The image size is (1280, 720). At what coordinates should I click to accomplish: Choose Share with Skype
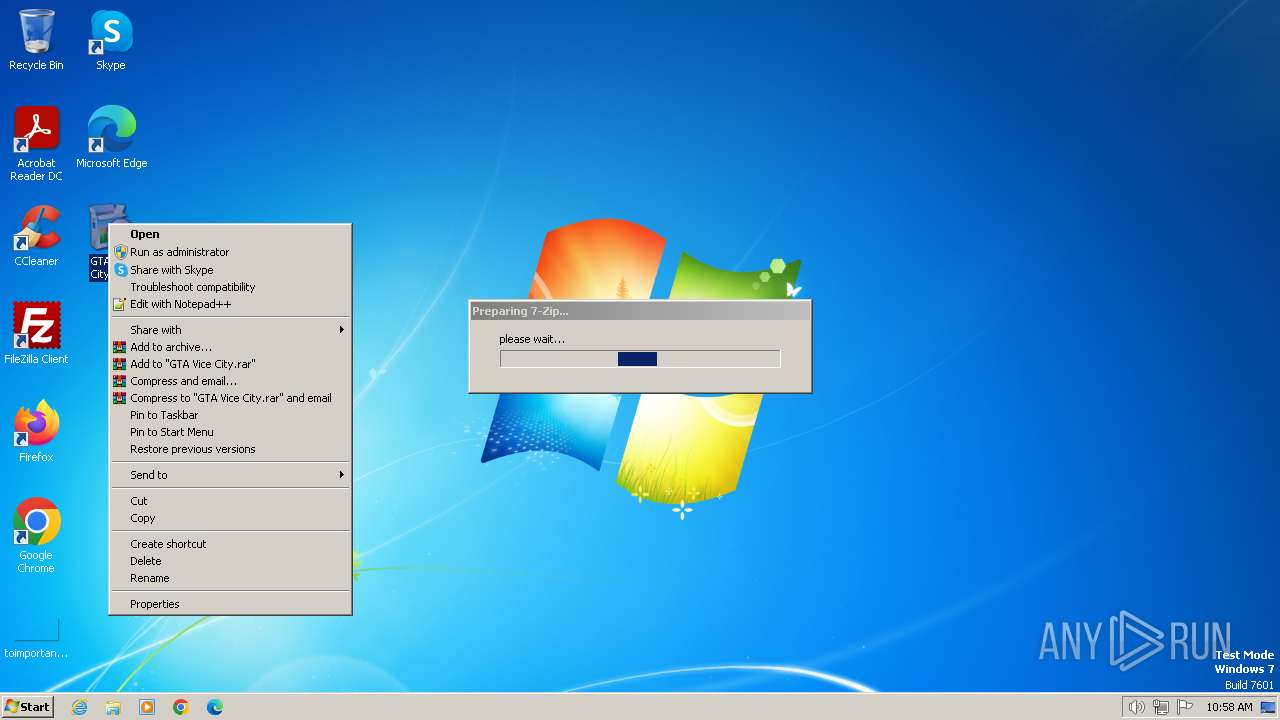click(230, 270)
